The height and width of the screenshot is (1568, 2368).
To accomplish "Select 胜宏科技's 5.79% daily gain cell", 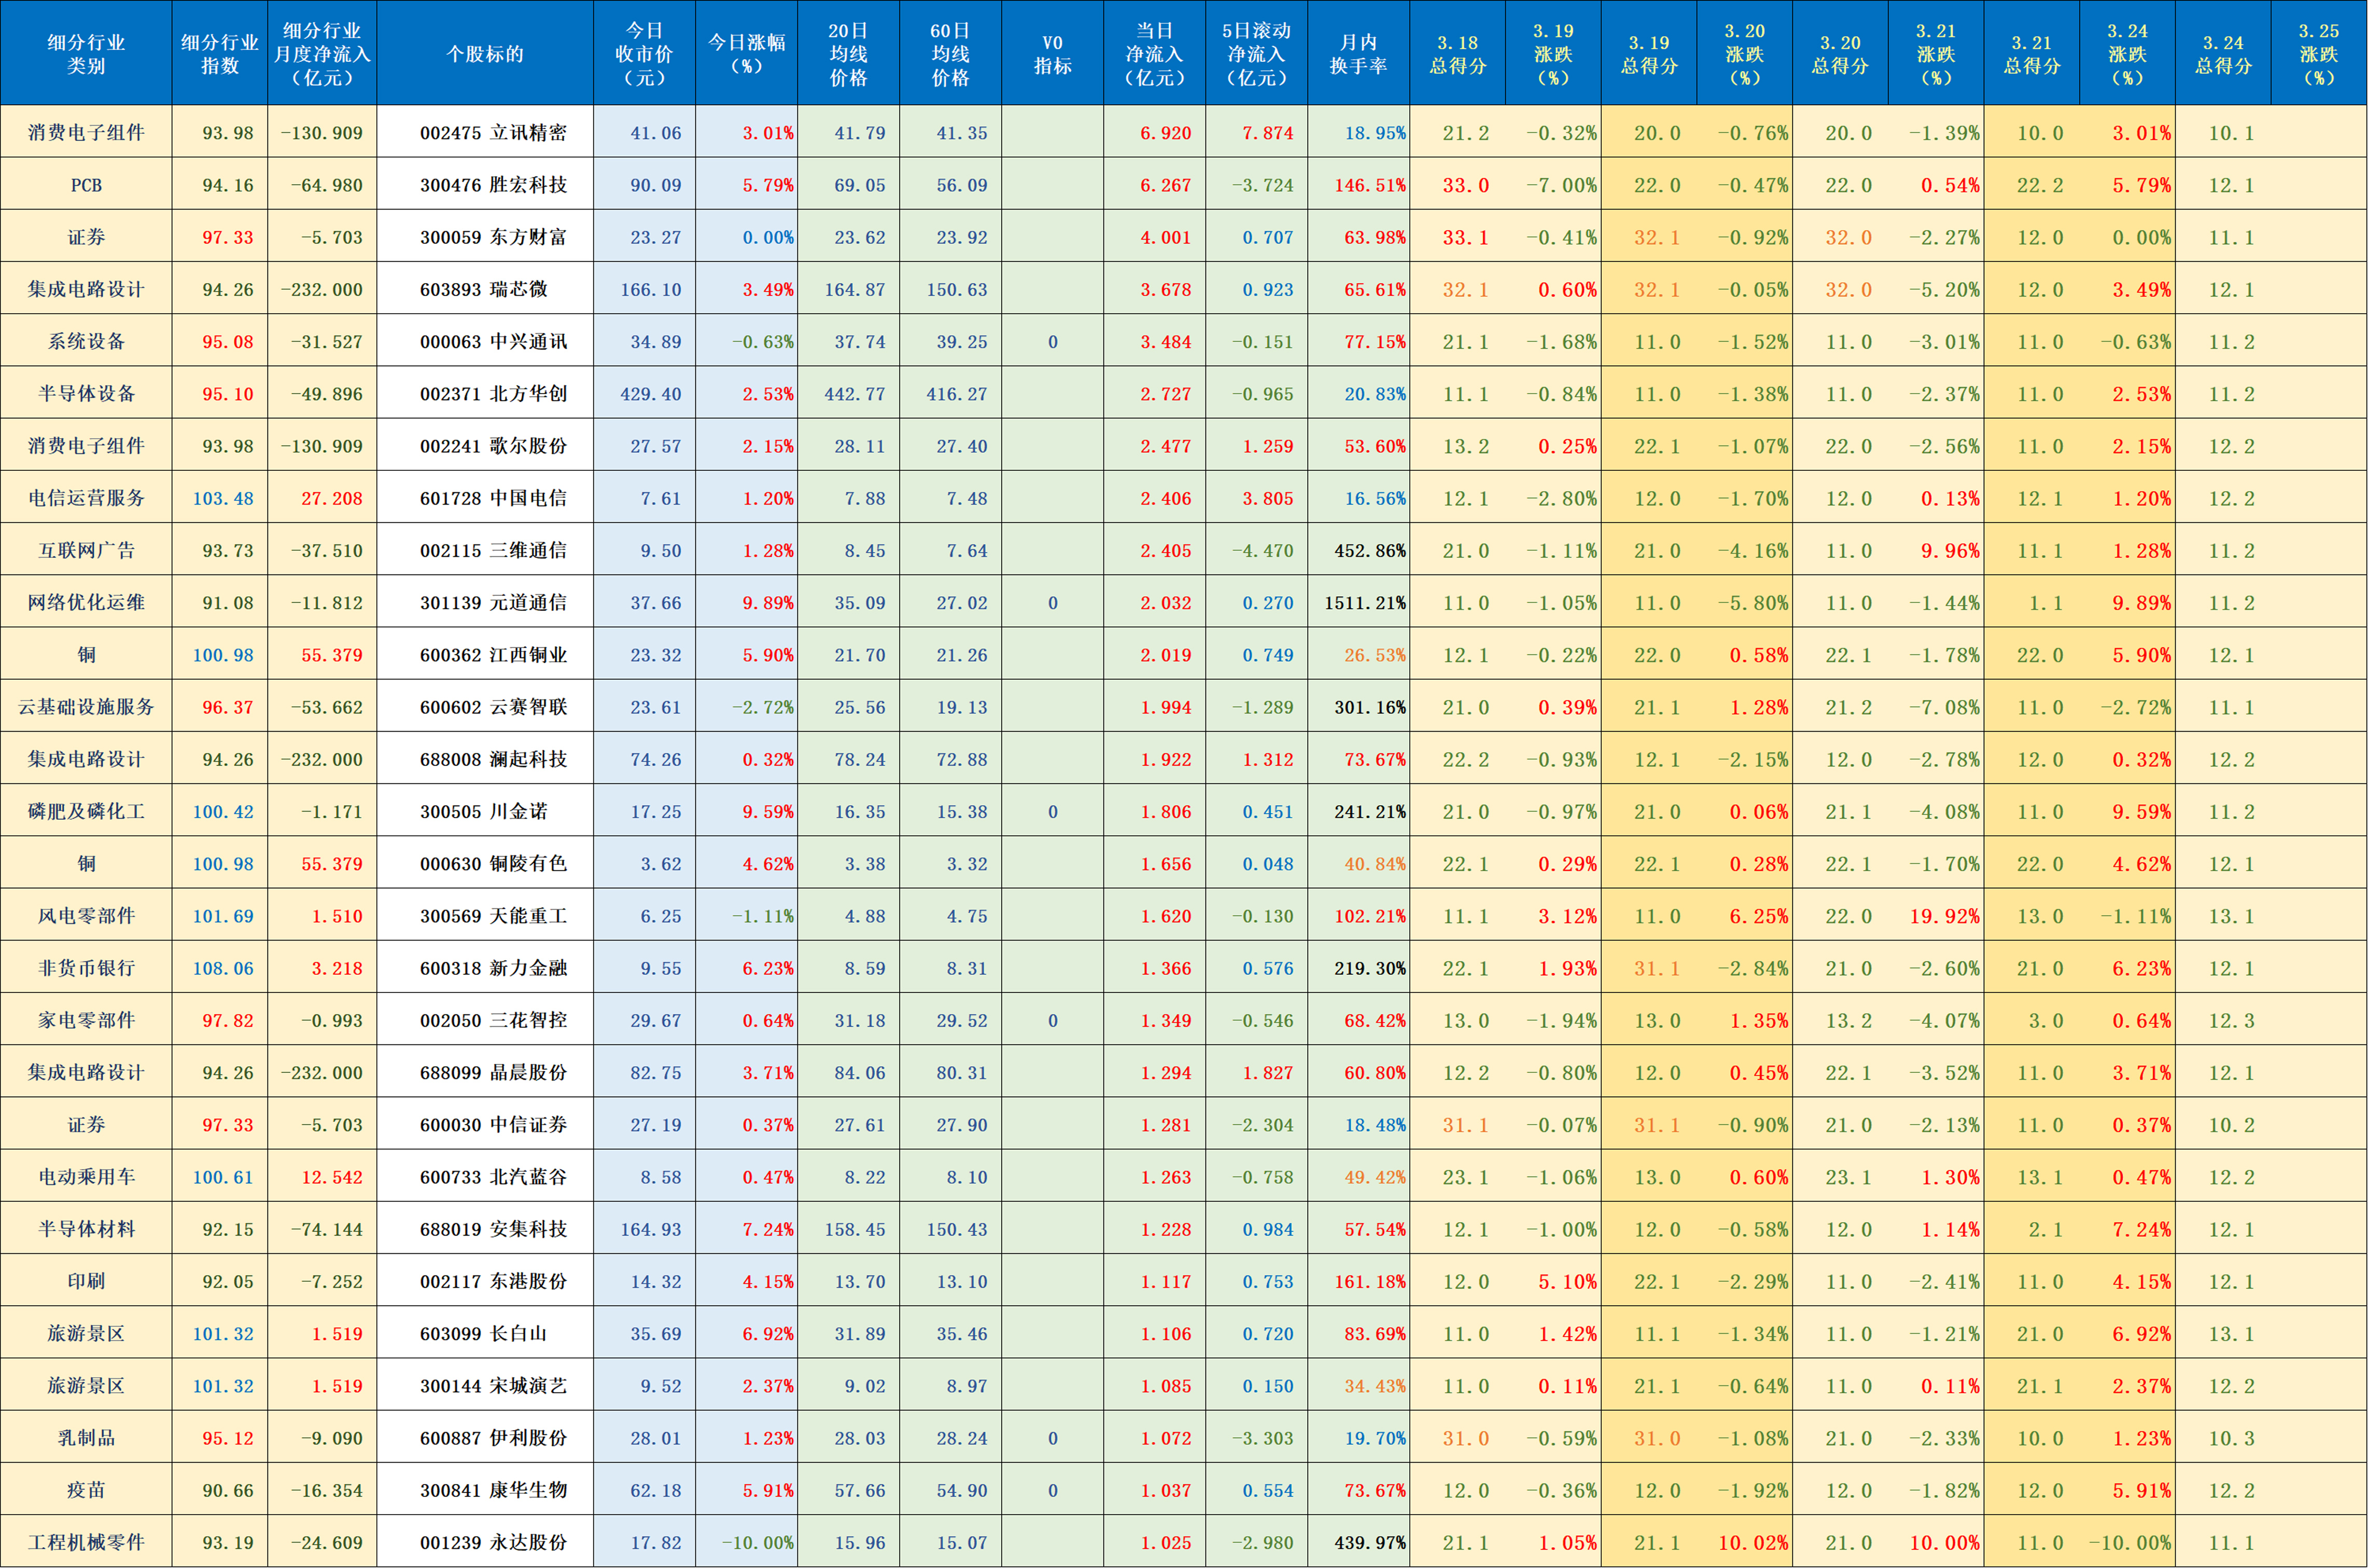I will (746, 184).
